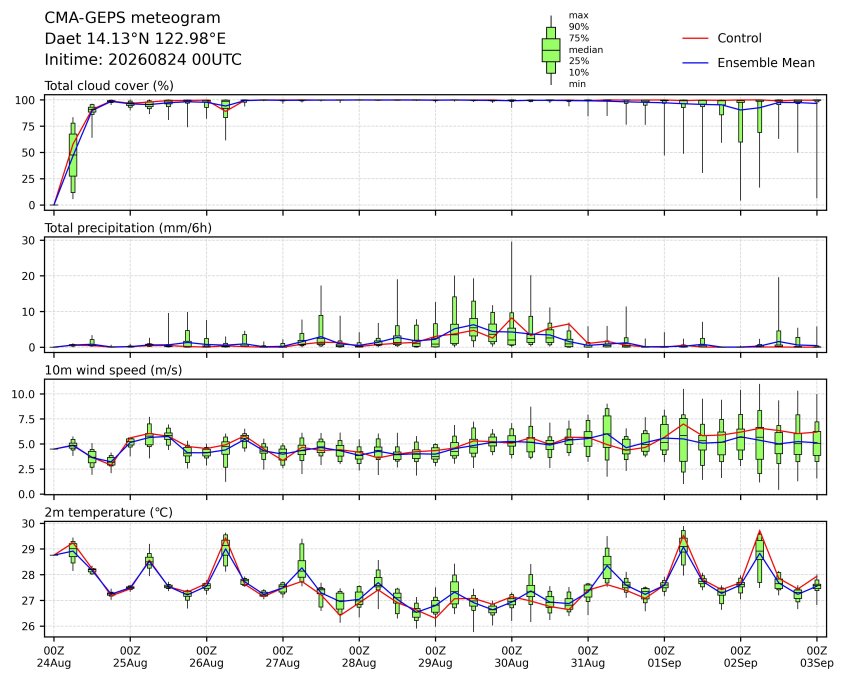Click the 2m temperature (°C) panel title
This screenshot has width=845, height=680.
[108, 512]
